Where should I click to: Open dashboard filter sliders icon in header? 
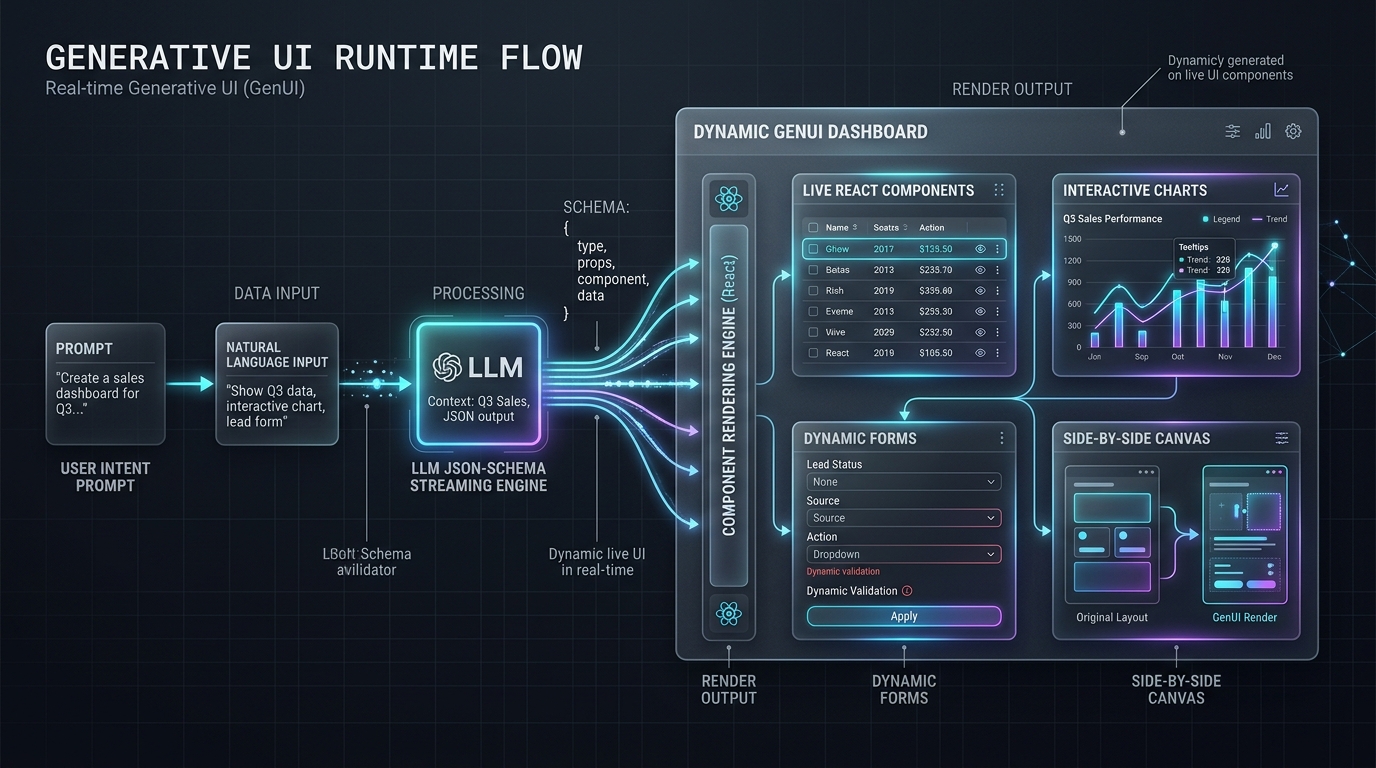pyautogui.click(x=1233, y=131)
